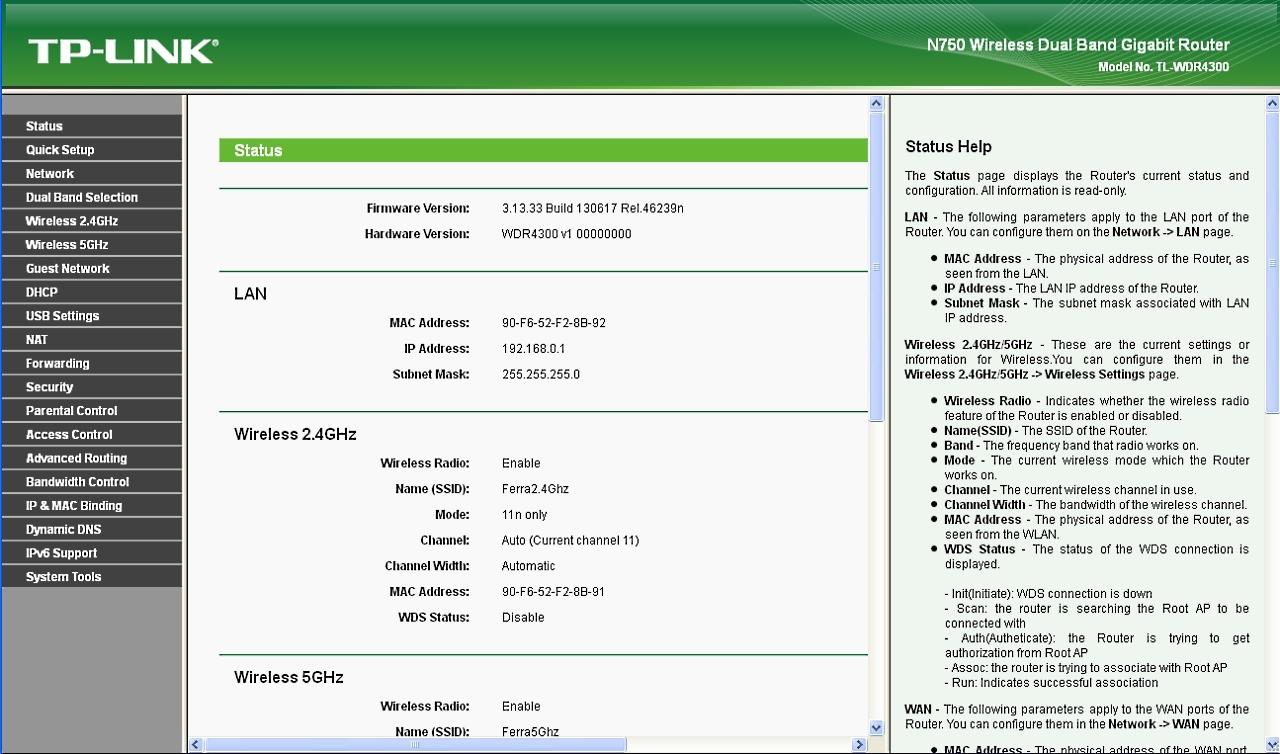1280x754 pixels.
Task: Click the main pane vertical scrollbar thumb
Action: pyautogui.click(x=877, y=265)
